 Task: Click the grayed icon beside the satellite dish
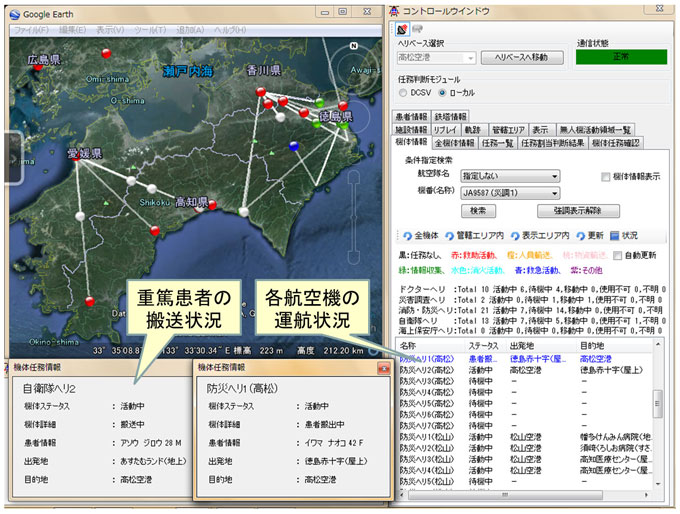tap(417, 29)
